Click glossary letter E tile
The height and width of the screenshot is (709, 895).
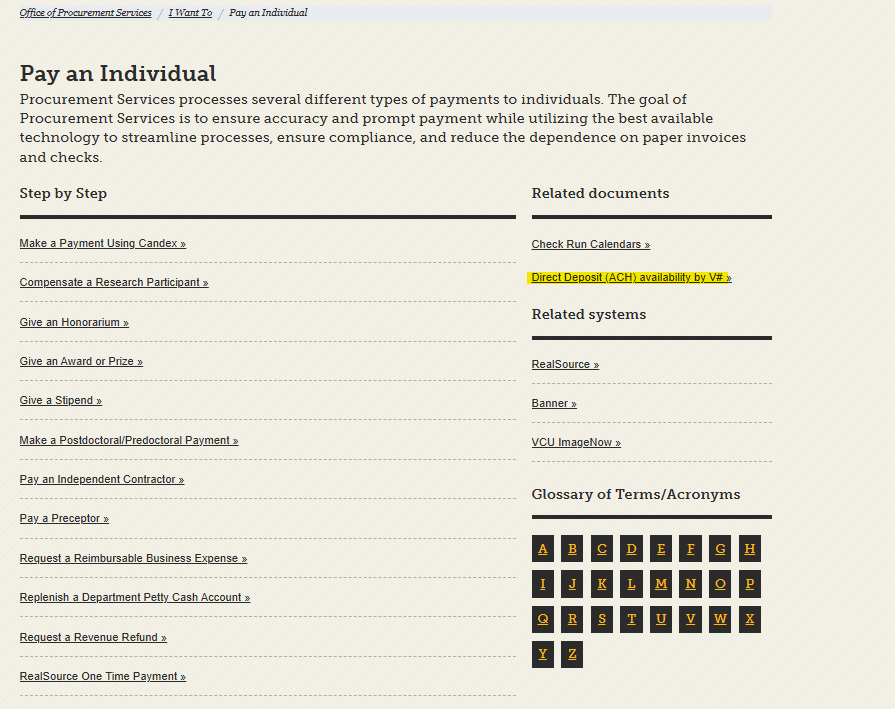(661, 548)
